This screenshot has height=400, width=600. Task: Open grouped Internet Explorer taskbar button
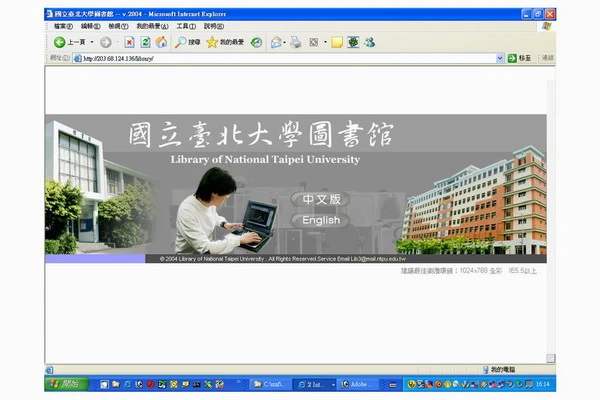[x=315, y=384]
